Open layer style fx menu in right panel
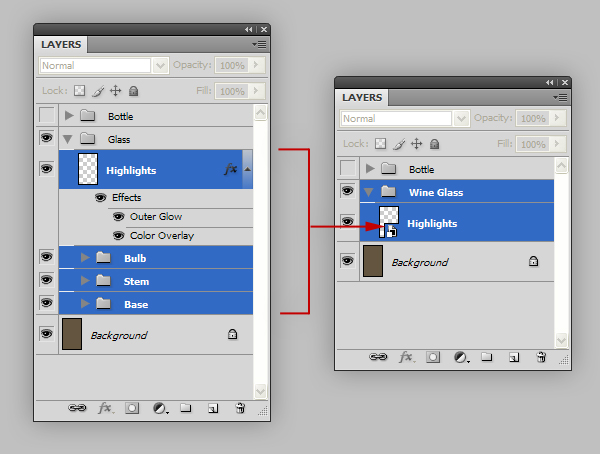Image resolution: width=600 pixels, height=454 pixels. (x=407, y=357)
